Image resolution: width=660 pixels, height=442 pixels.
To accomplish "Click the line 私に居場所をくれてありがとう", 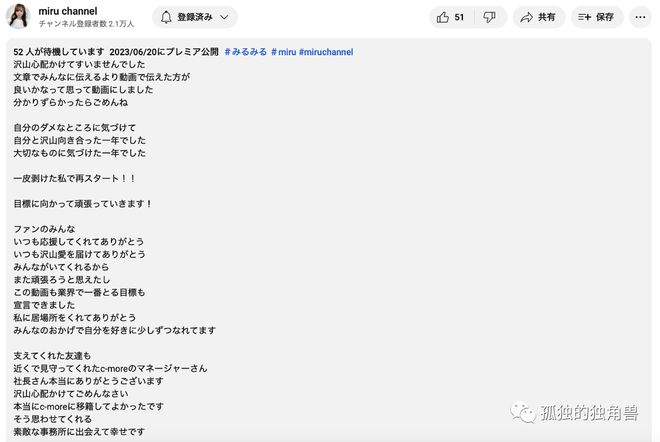I will click(x=75, y=317).
